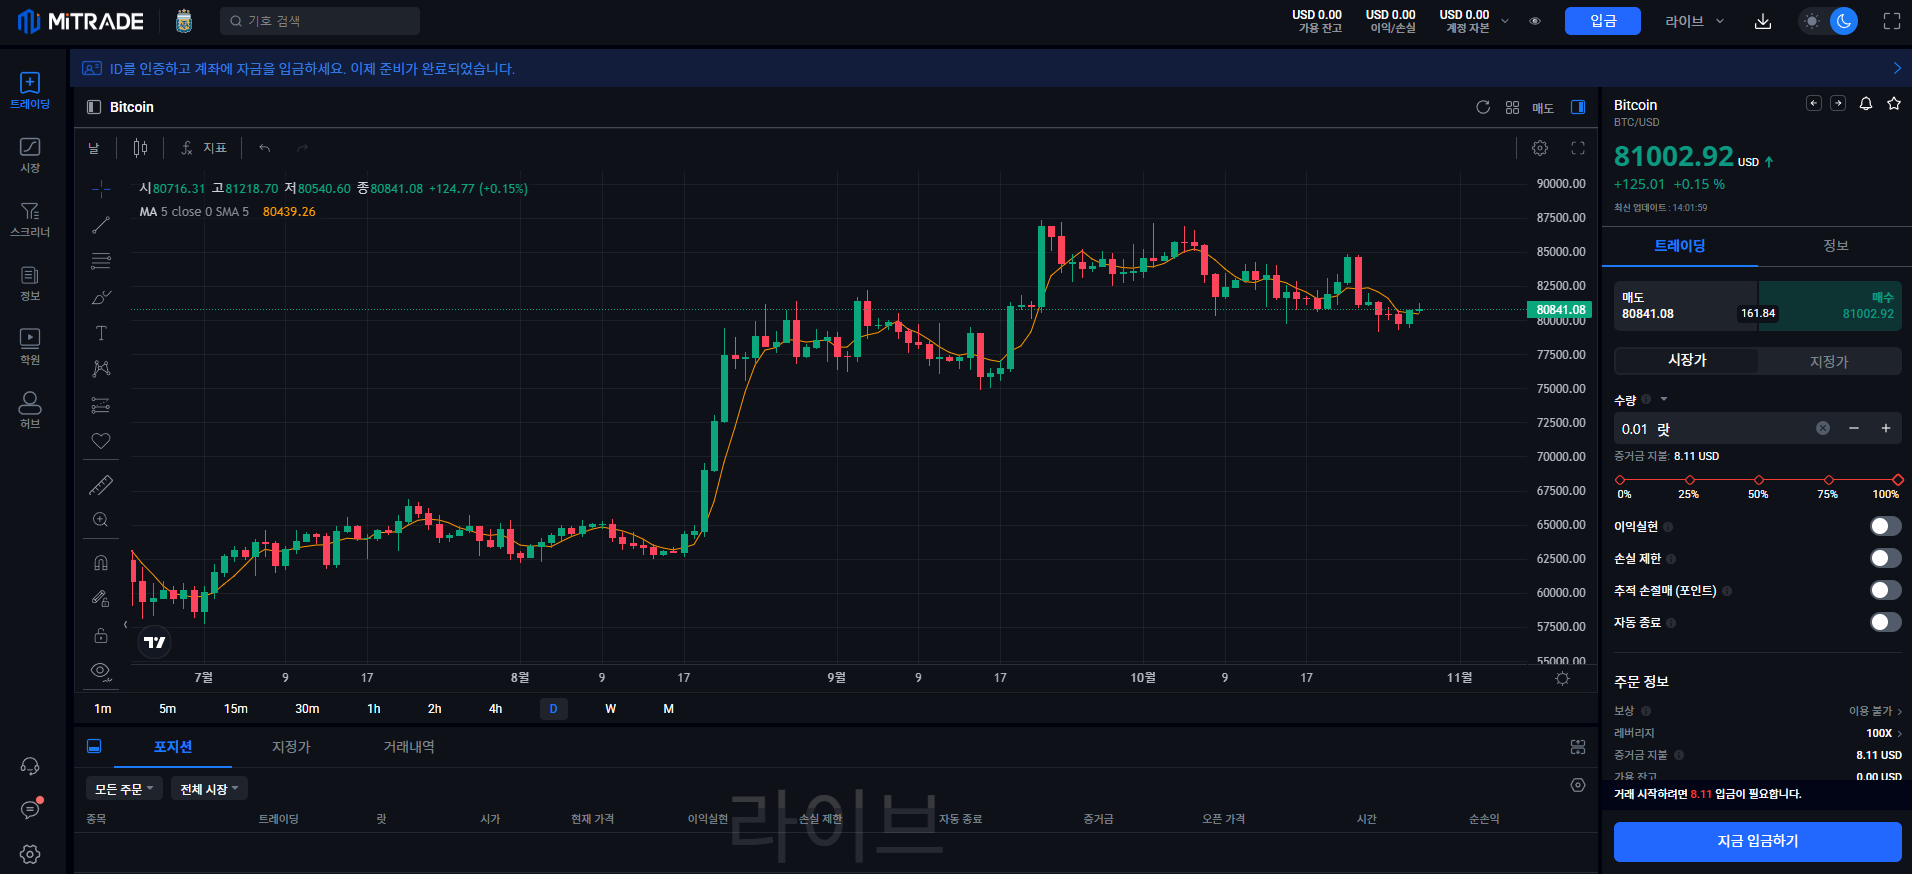Open chart settings gear icon

coord(1540,148)
